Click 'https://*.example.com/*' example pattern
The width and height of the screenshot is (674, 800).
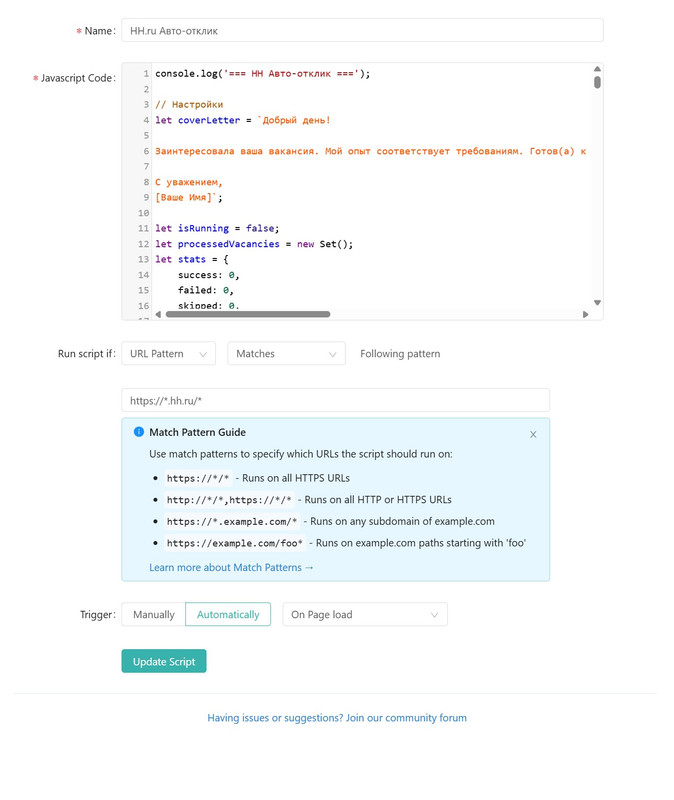(x=232, y=521)
